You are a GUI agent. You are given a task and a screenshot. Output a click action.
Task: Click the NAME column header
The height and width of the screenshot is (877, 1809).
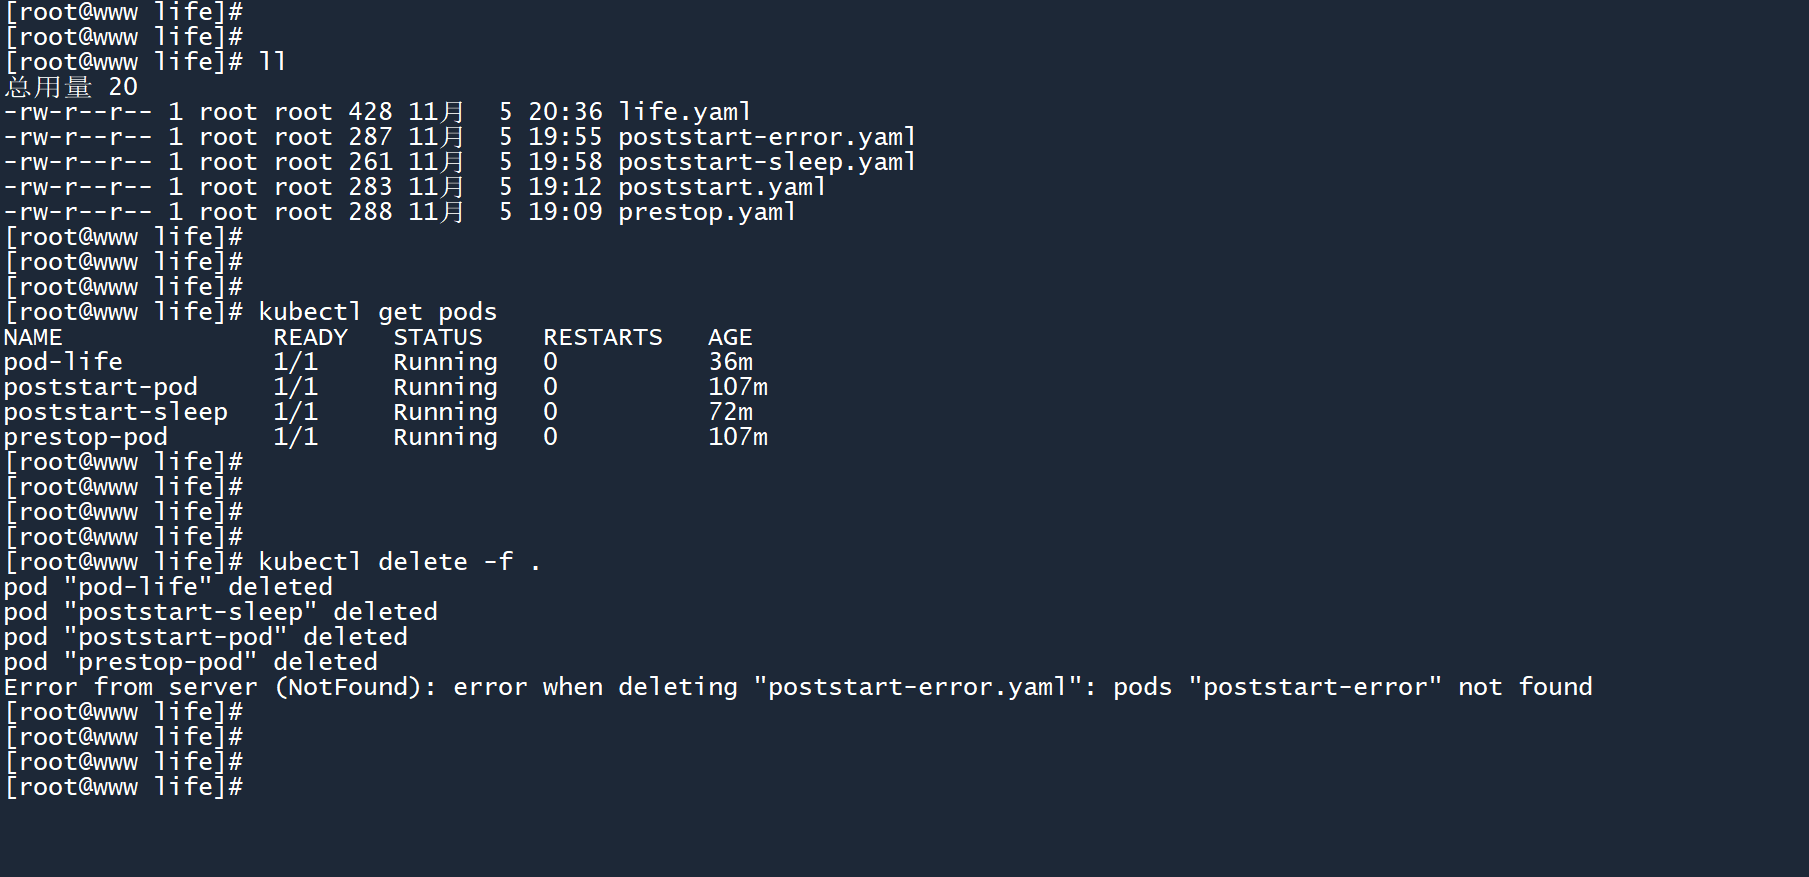33,338
